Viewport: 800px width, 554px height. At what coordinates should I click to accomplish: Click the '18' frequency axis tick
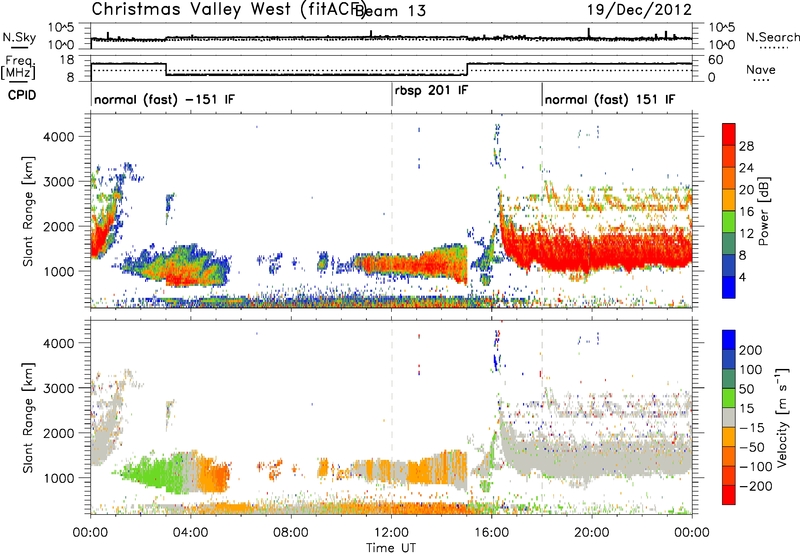click(x=66, y=60)
